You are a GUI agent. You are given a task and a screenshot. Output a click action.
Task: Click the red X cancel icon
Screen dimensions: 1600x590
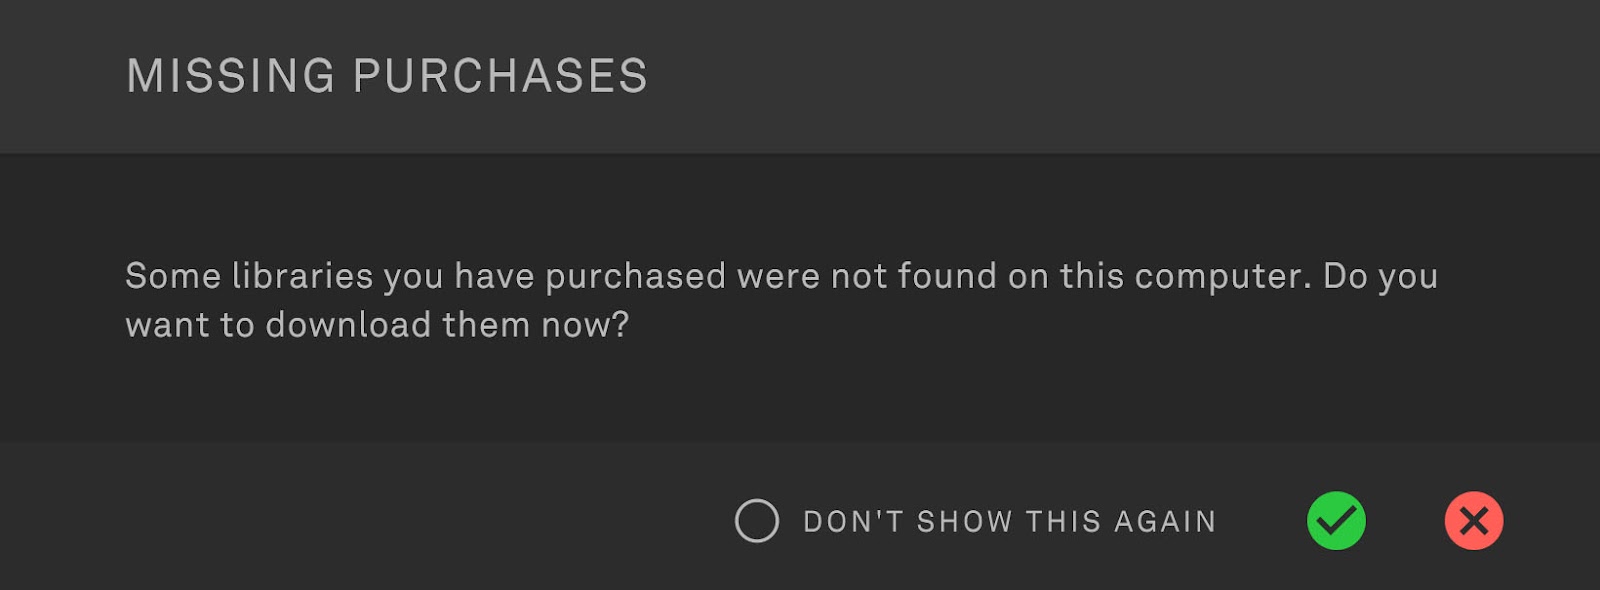pos(1474,521)
